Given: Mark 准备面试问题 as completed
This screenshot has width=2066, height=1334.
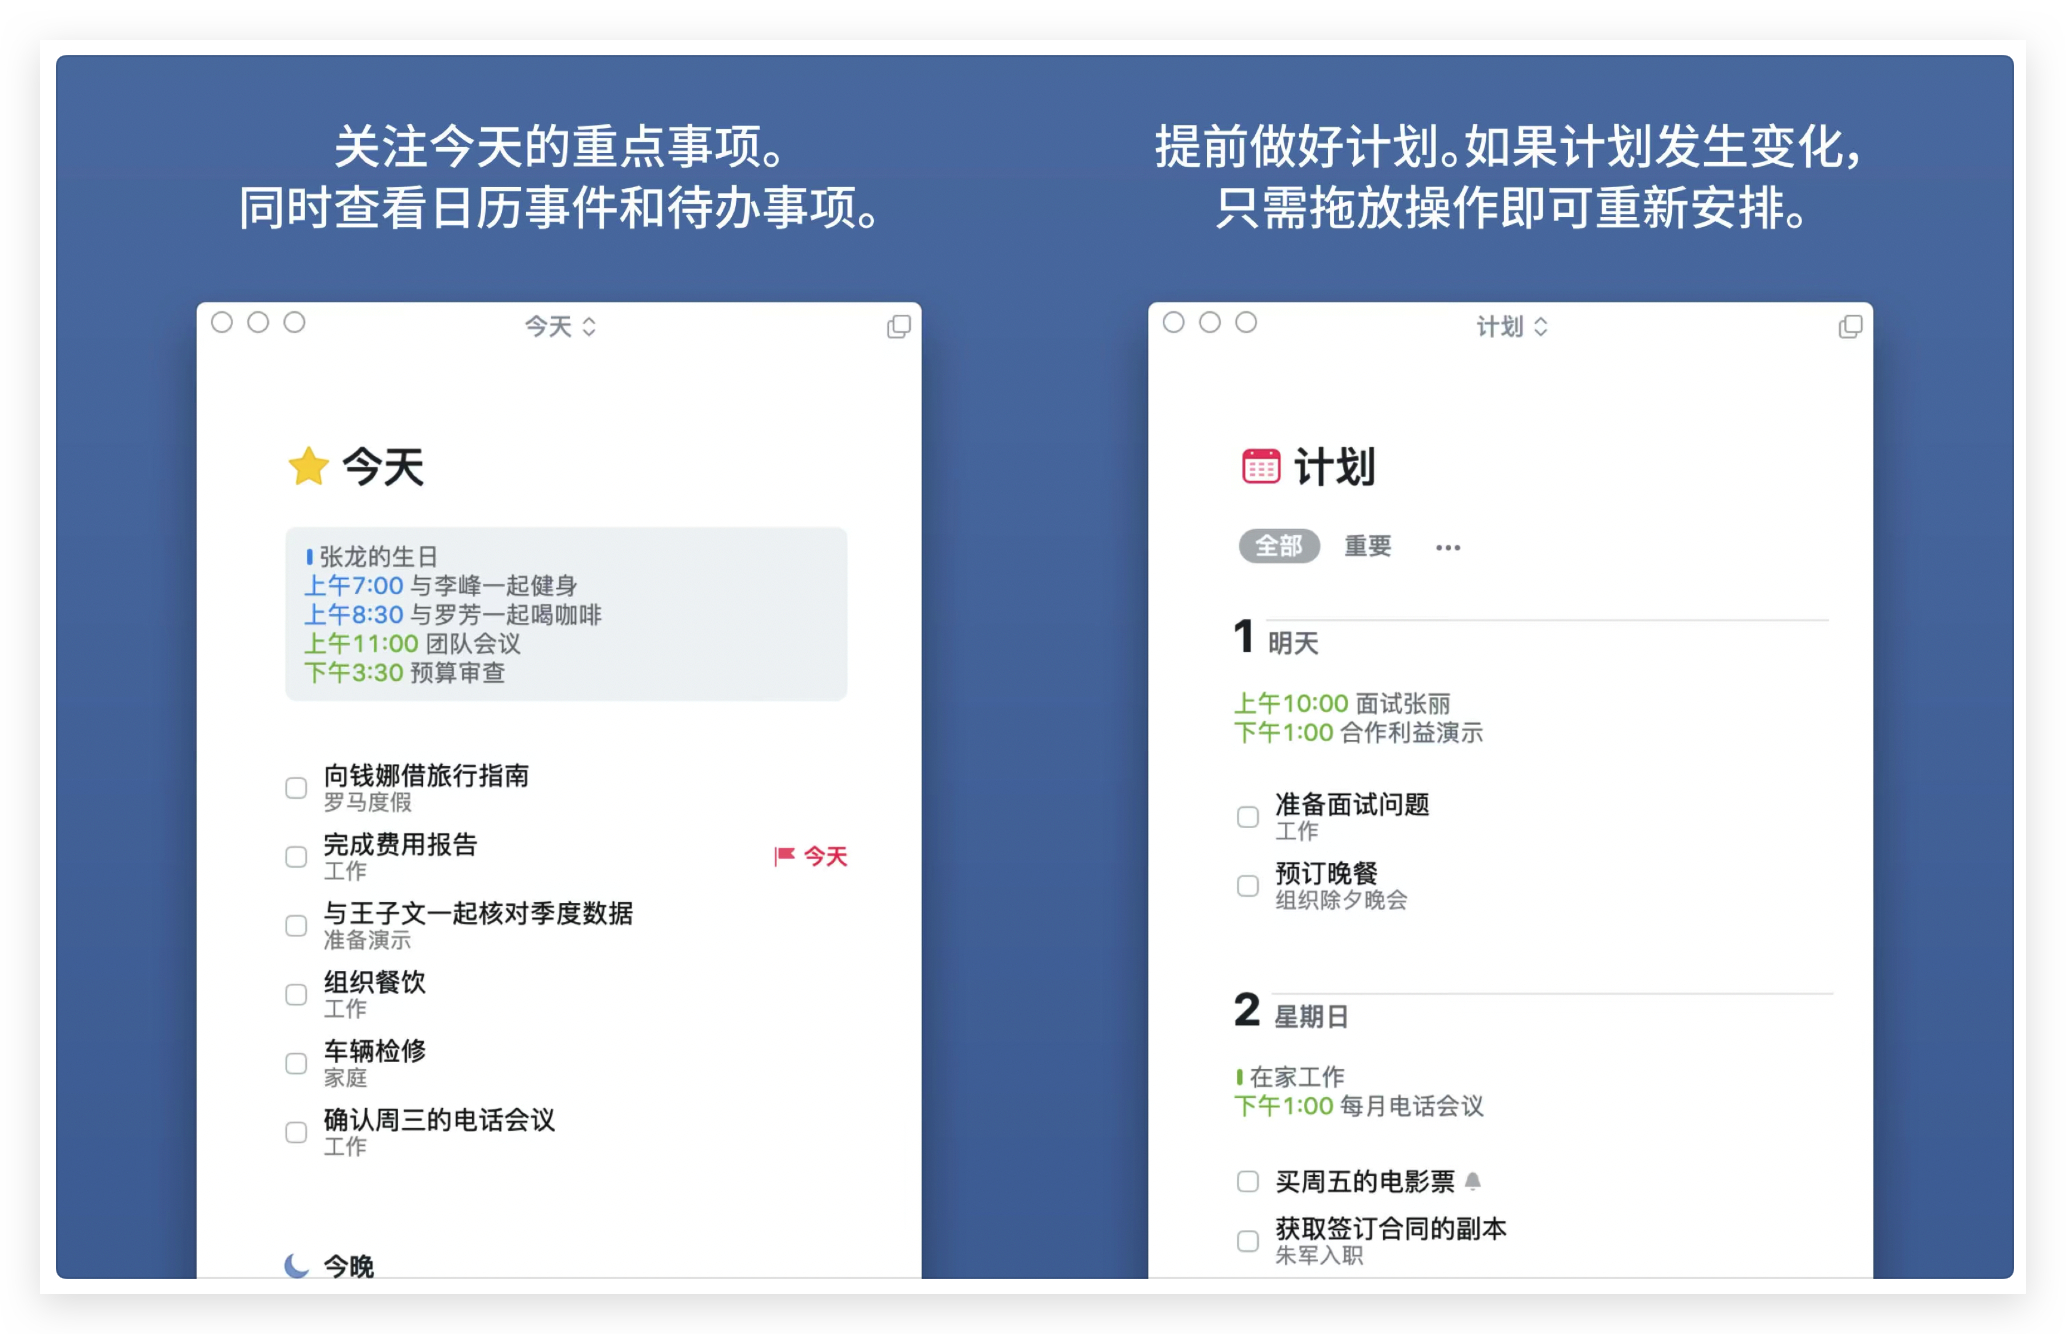Looking at the screenshot, I should 1247,816.
